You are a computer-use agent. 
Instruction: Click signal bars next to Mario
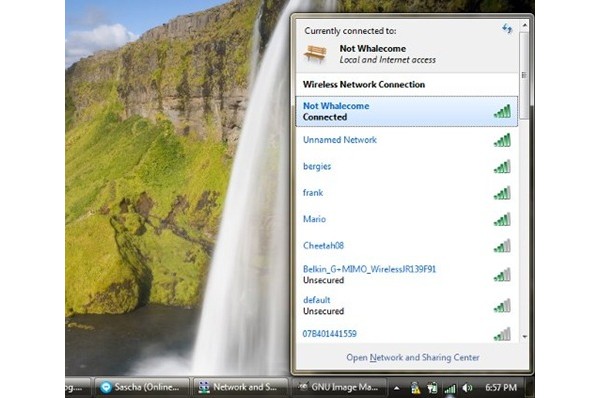point(502,220)
